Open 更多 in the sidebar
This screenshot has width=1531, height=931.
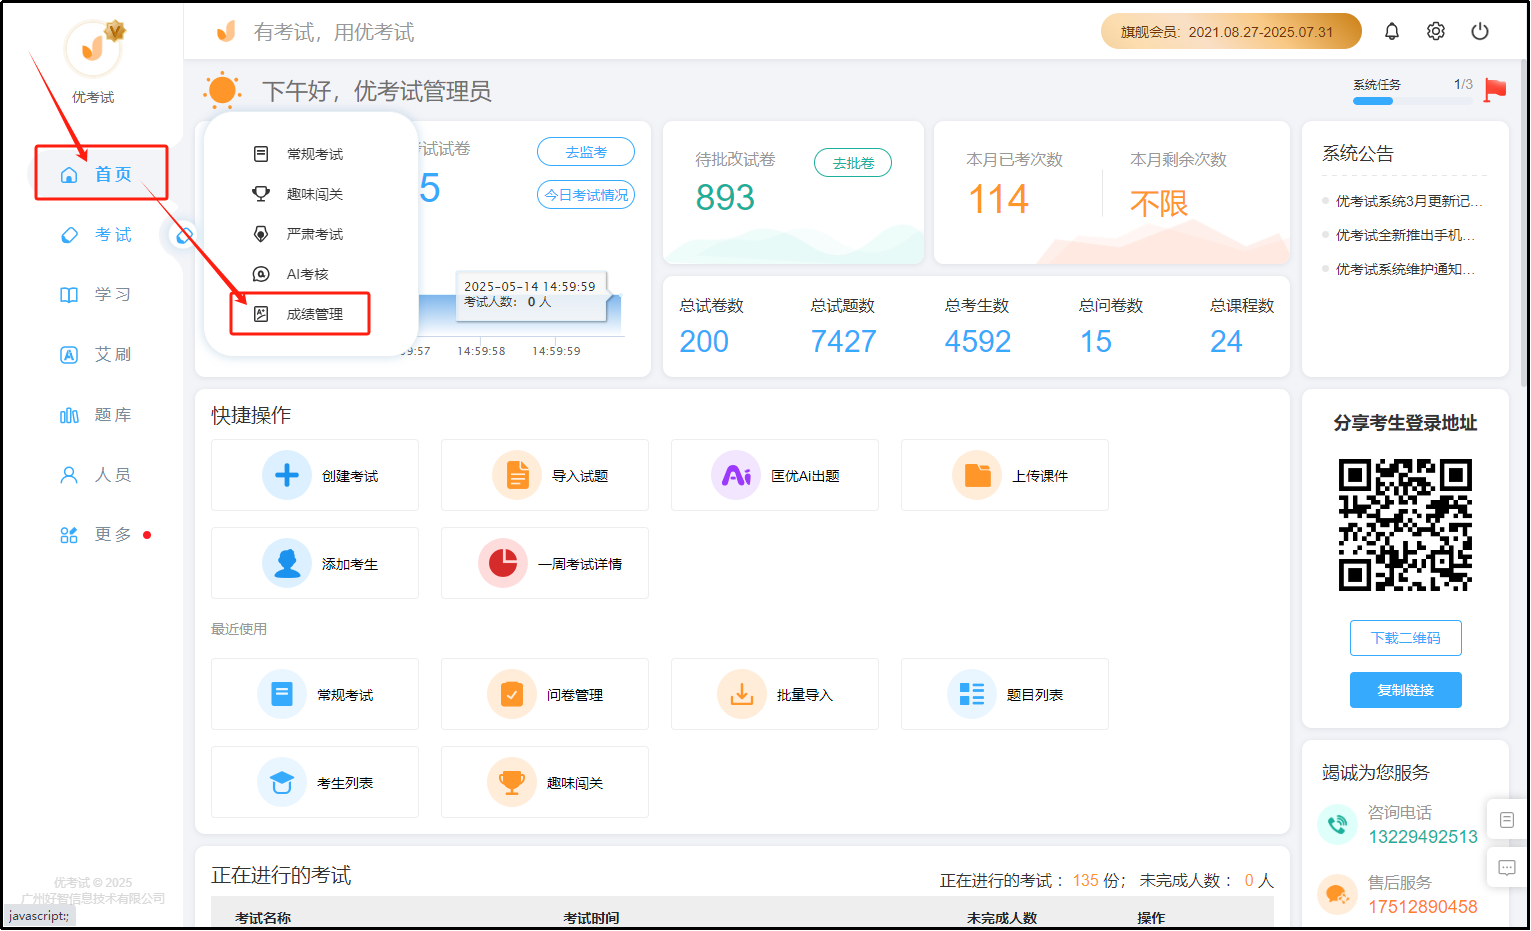[x=96, y=535]
